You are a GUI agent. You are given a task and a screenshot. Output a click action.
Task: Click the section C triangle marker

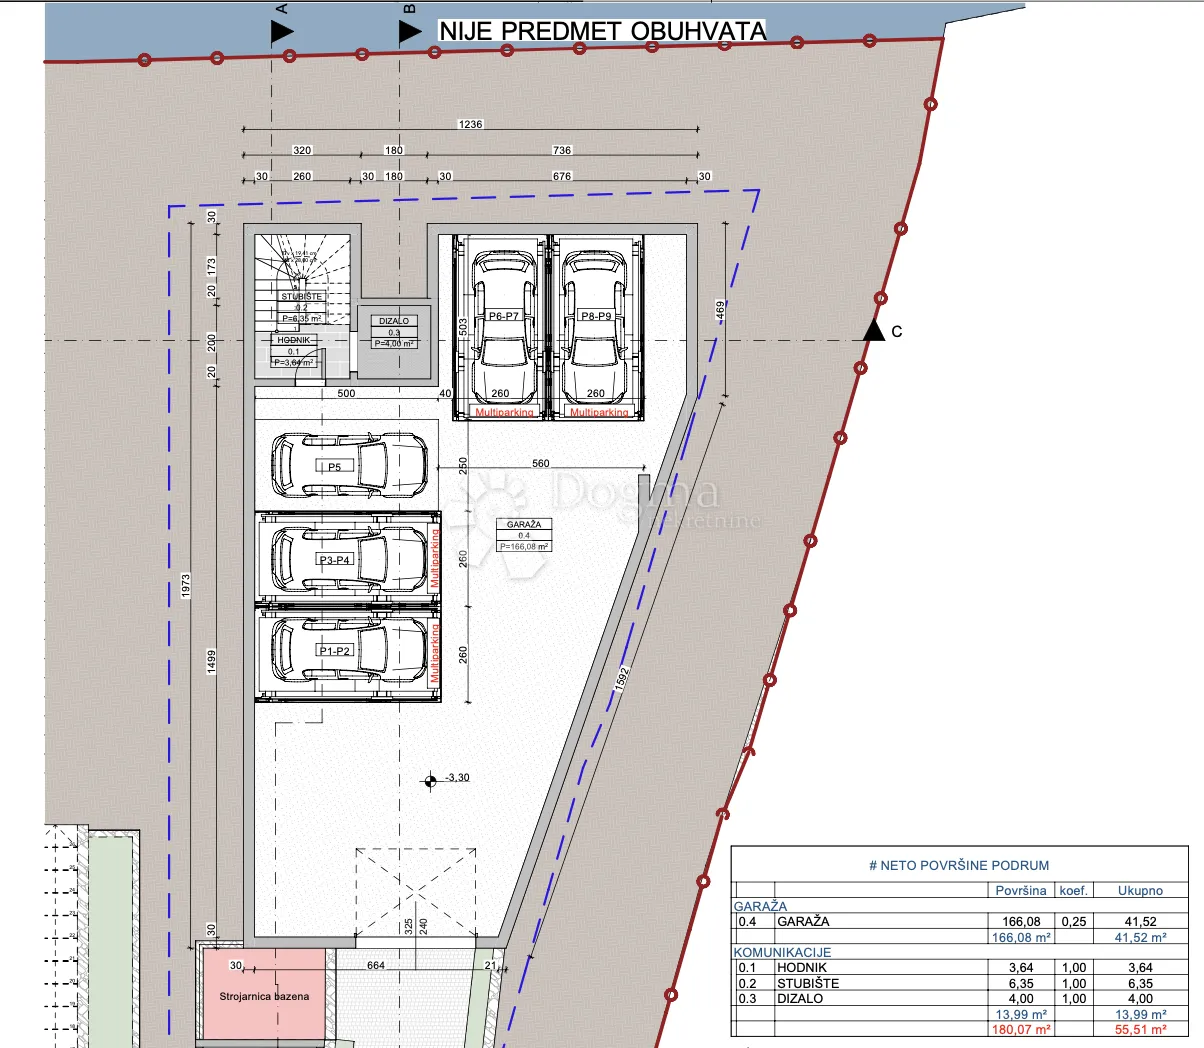[x=874, y=330]
